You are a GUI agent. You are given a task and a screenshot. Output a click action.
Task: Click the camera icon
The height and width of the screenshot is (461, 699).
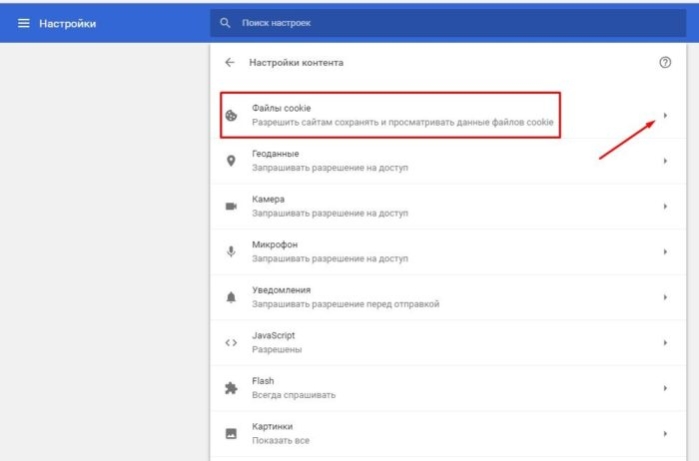pyautogui.click(x=231, y=206)
